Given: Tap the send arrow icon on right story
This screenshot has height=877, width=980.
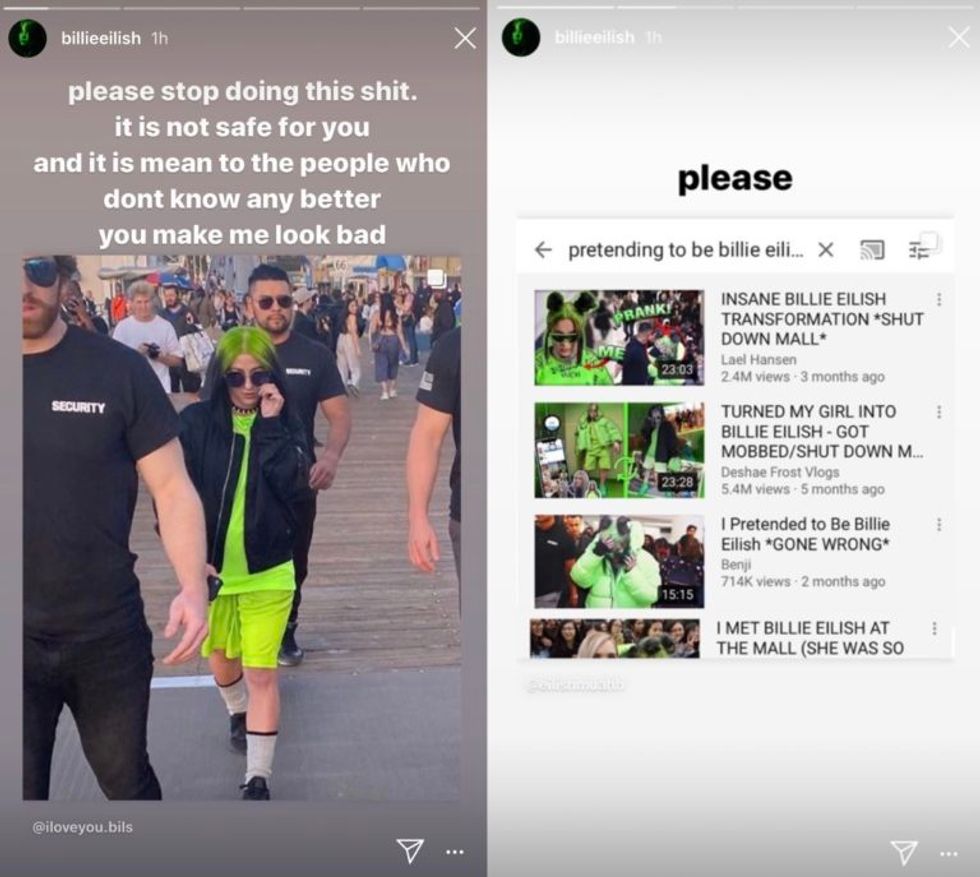Looking at the screenshot, I should pyautogui.click(x=904, y=853).
